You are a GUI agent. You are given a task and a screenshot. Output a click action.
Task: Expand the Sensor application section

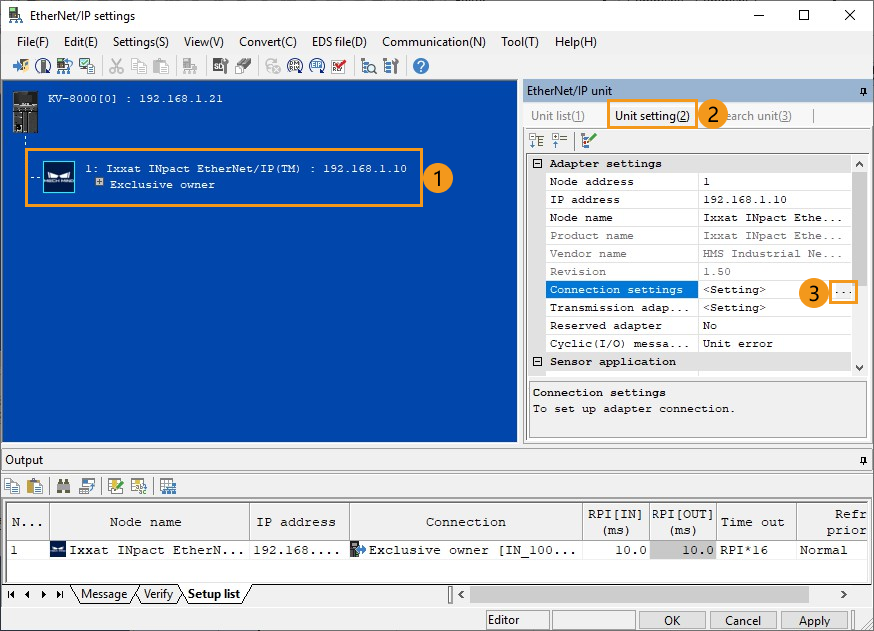[537, 361]
